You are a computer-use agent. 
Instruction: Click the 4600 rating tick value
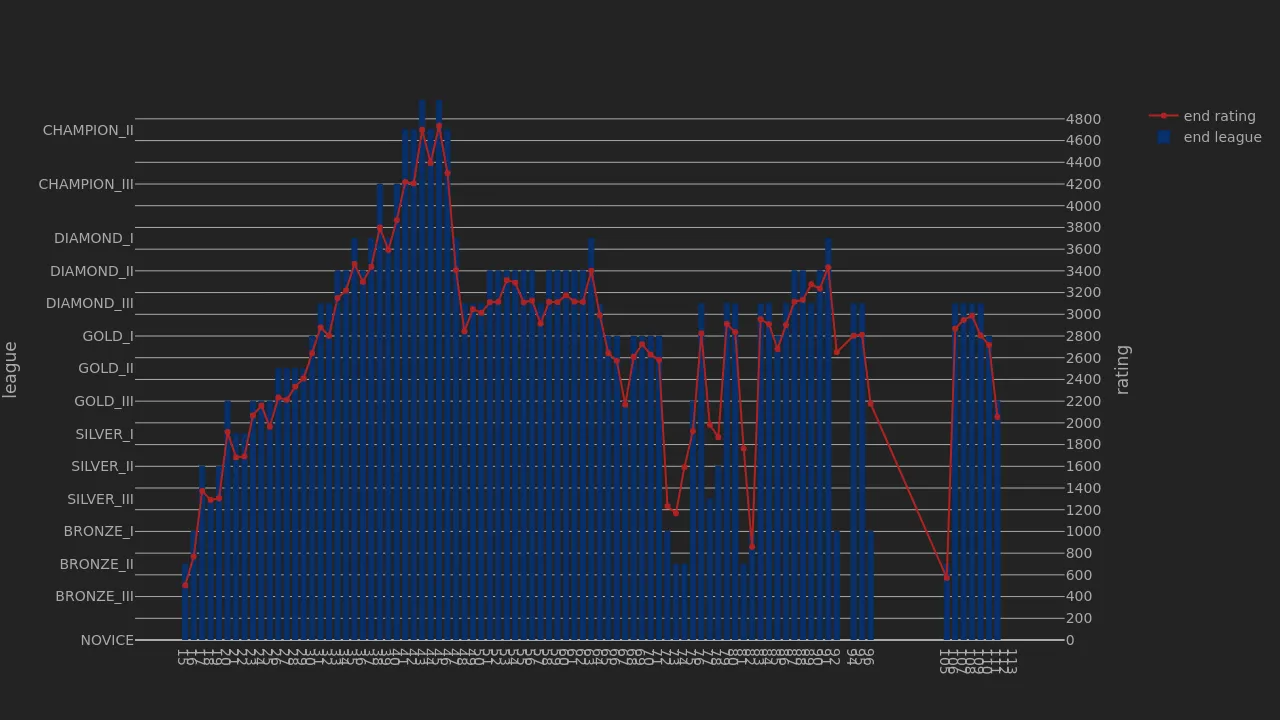(x=1084, y=141)
